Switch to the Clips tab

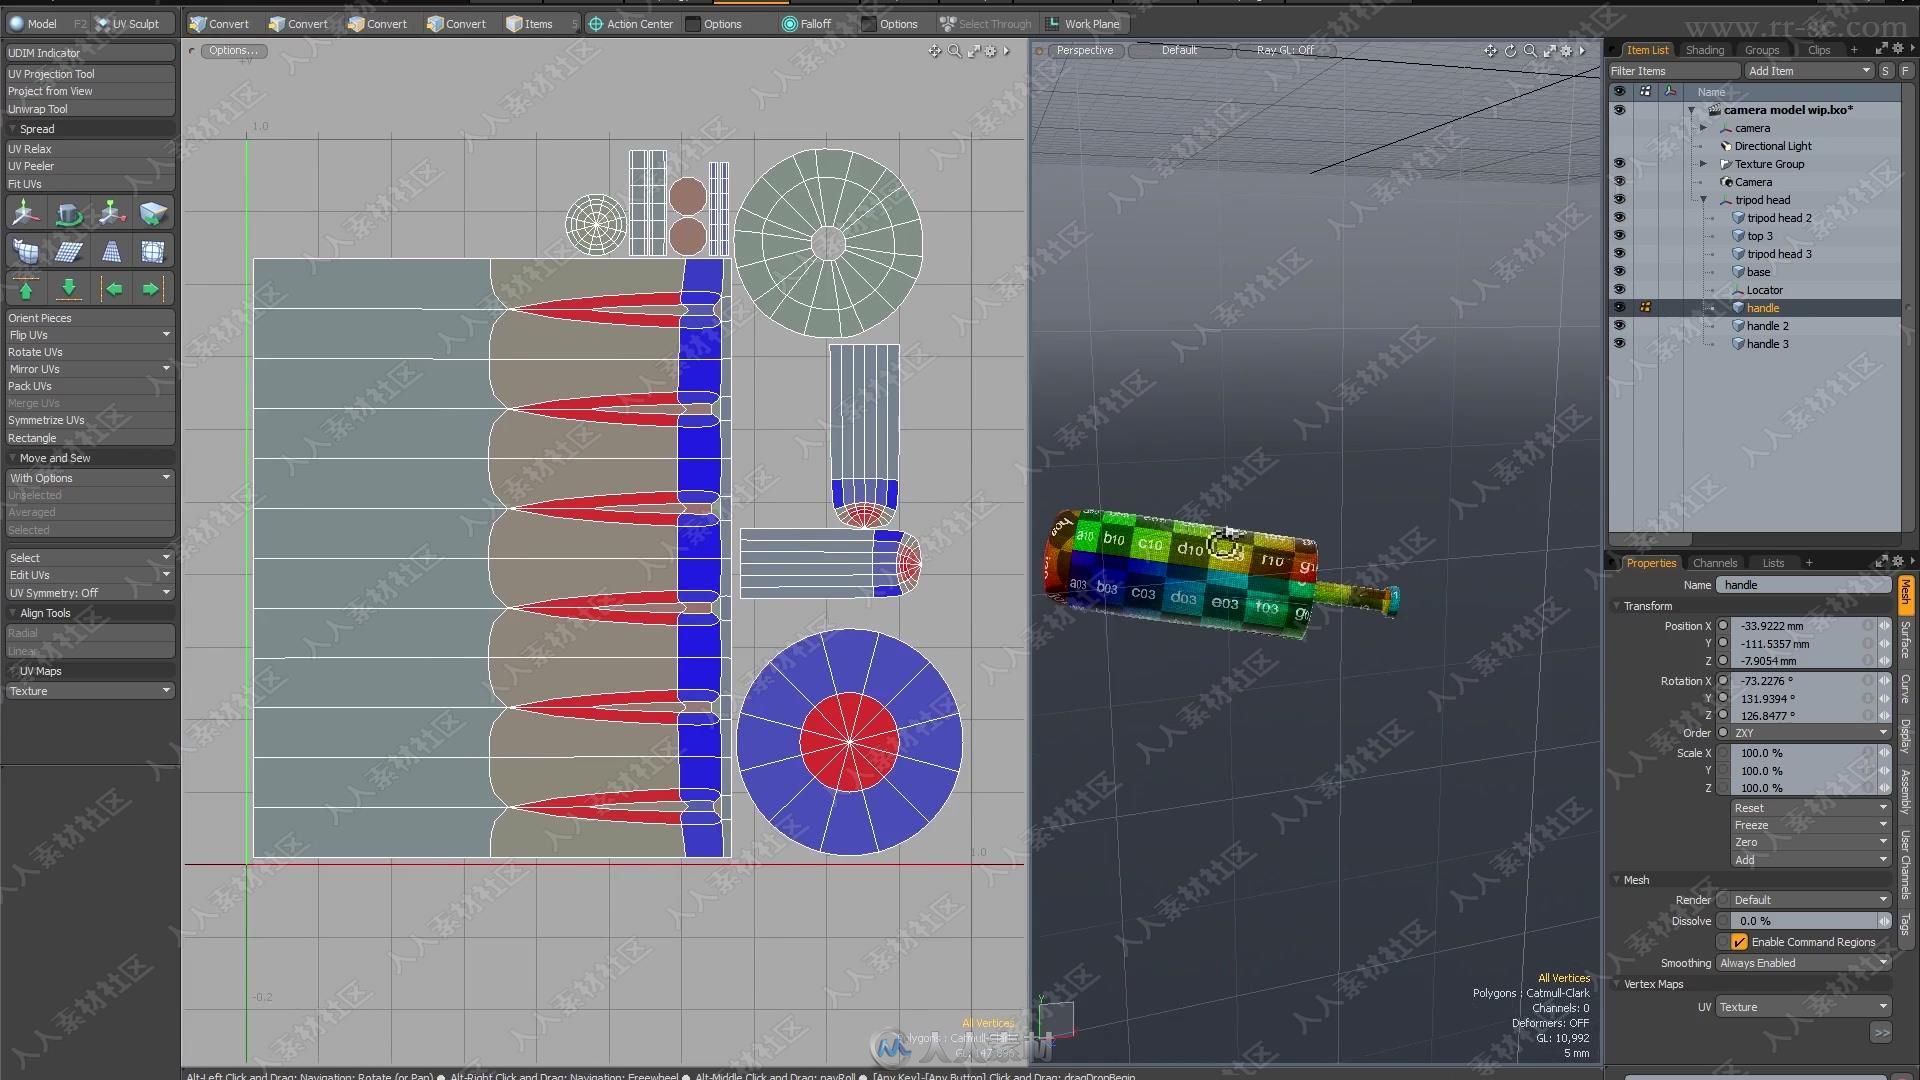(1819, 50)
